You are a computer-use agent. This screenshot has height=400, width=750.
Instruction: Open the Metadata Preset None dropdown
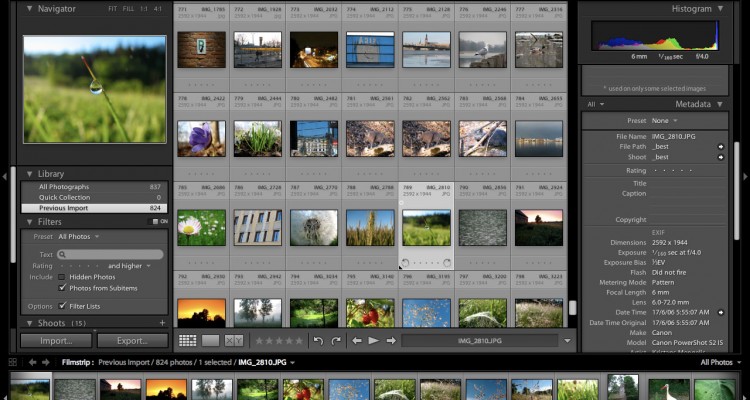coord(660,122)
